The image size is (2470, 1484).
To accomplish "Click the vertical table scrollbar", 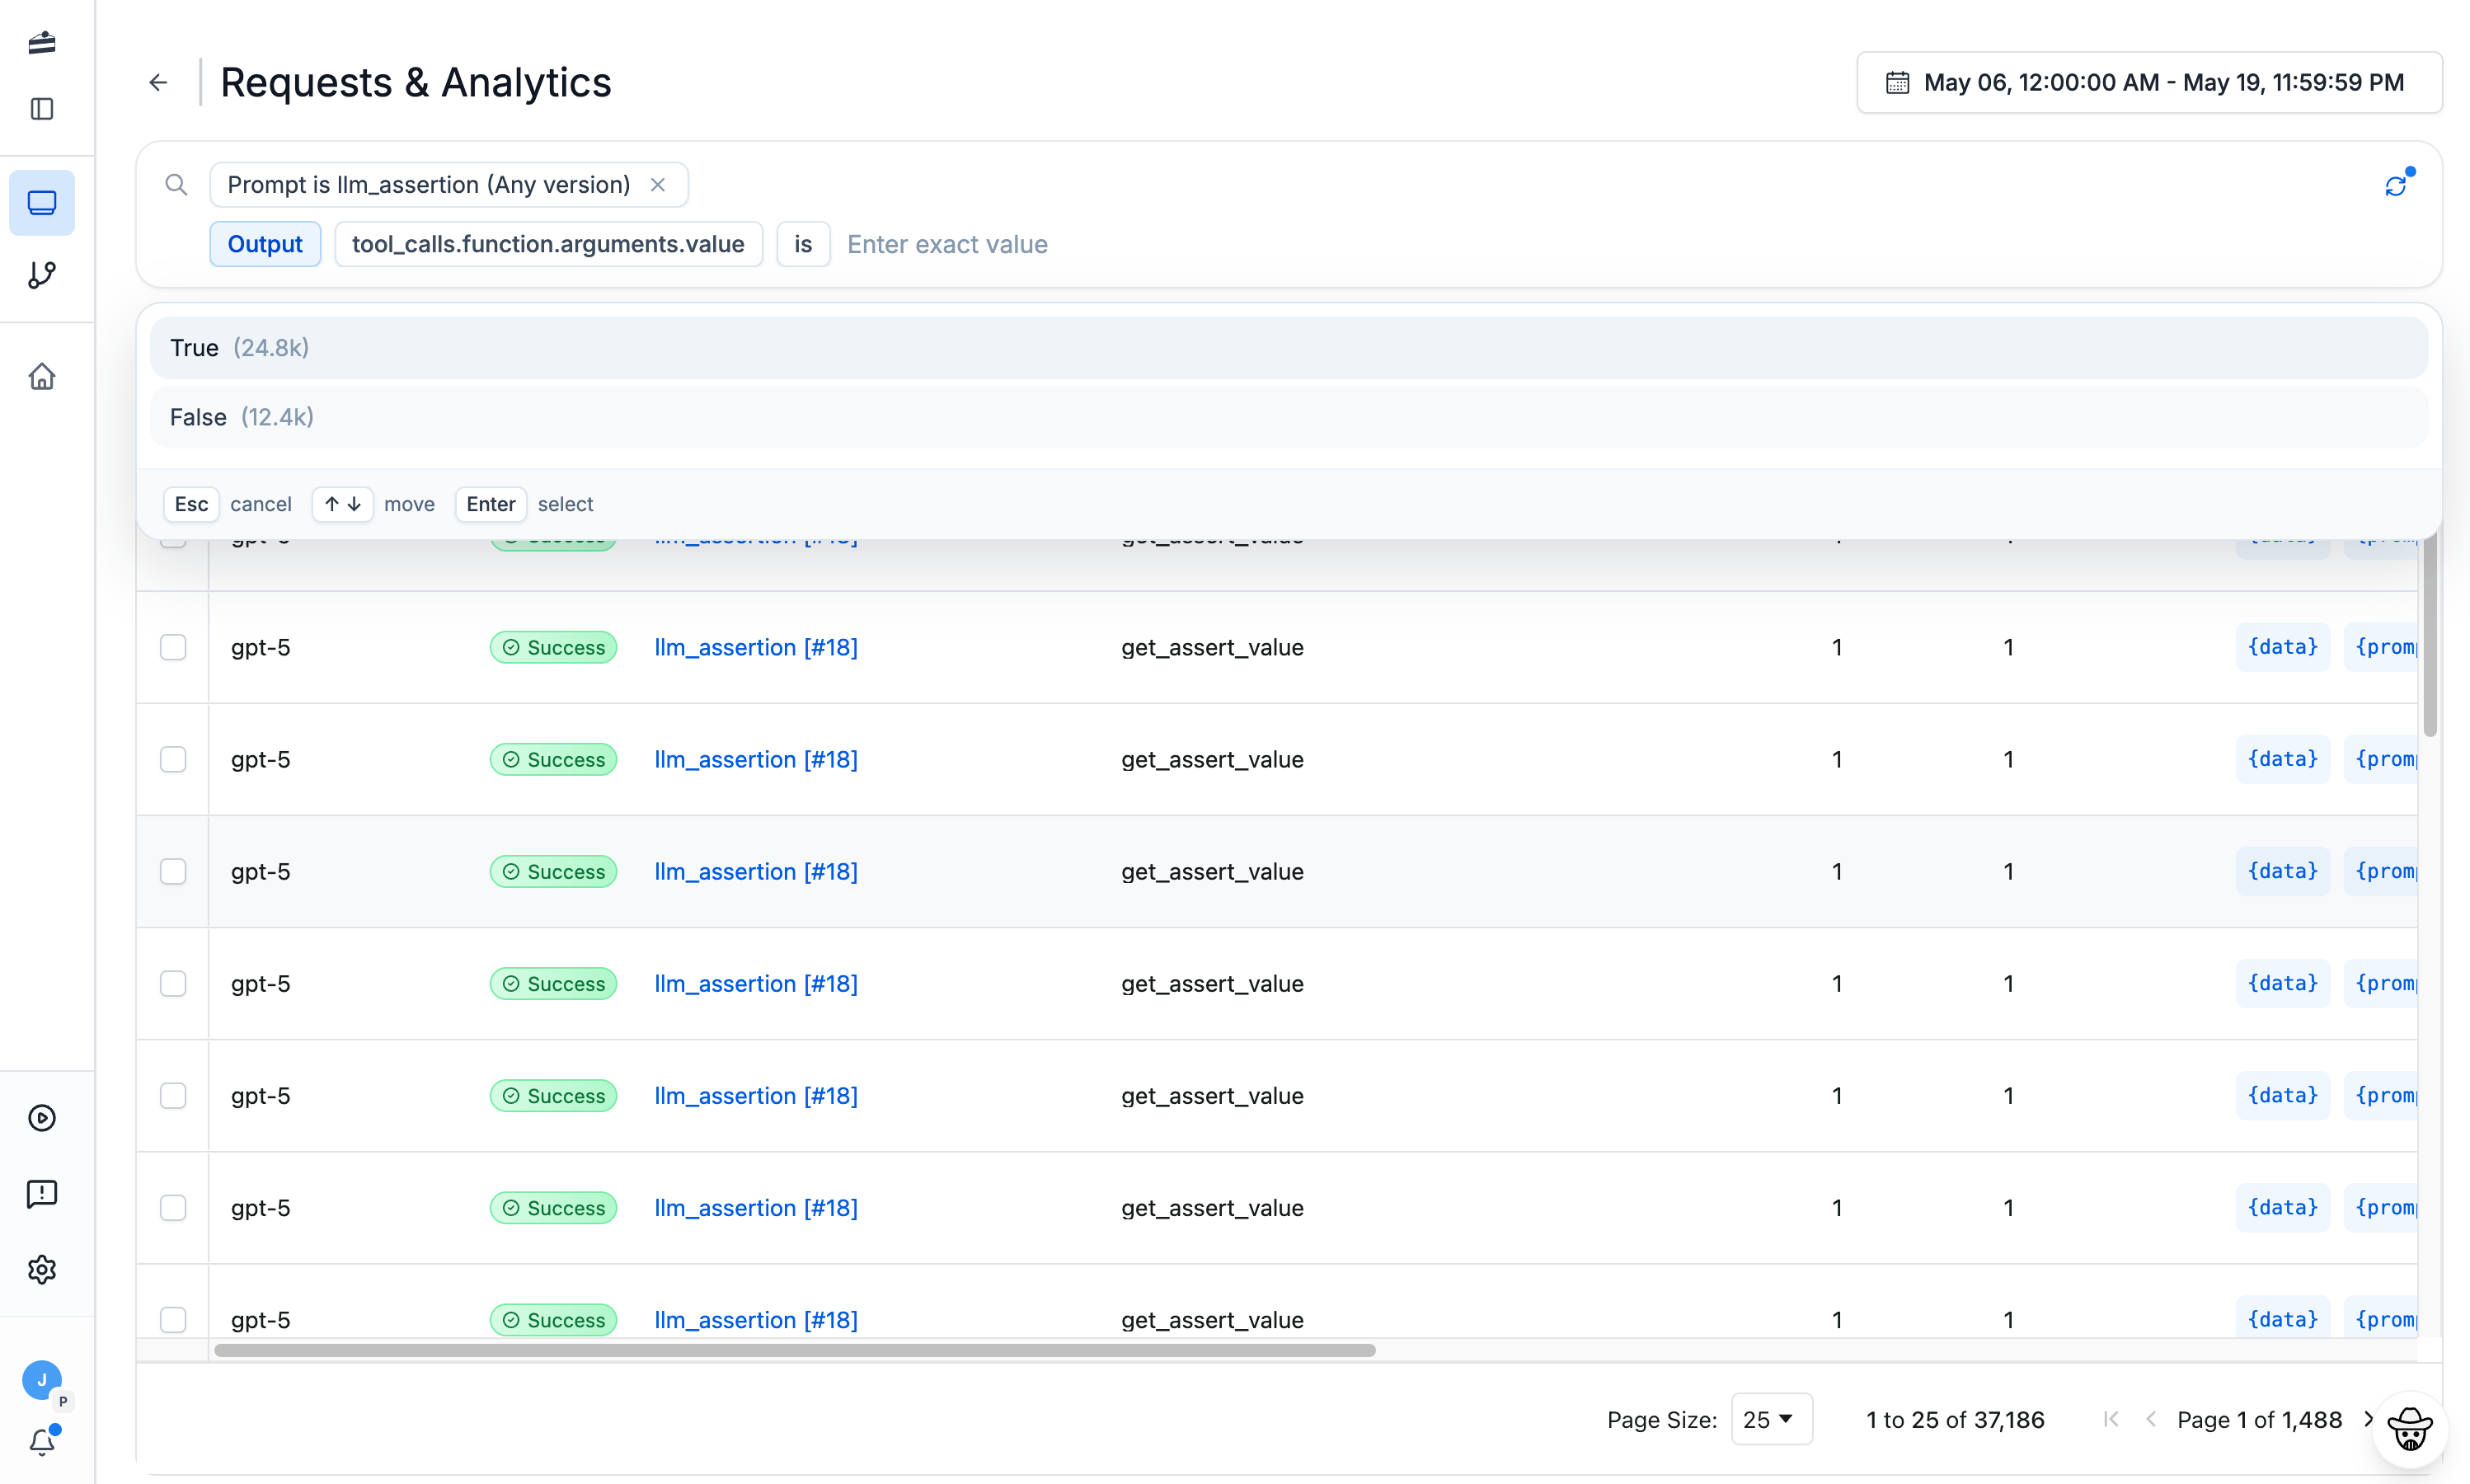I will (x=2430, y=635).
